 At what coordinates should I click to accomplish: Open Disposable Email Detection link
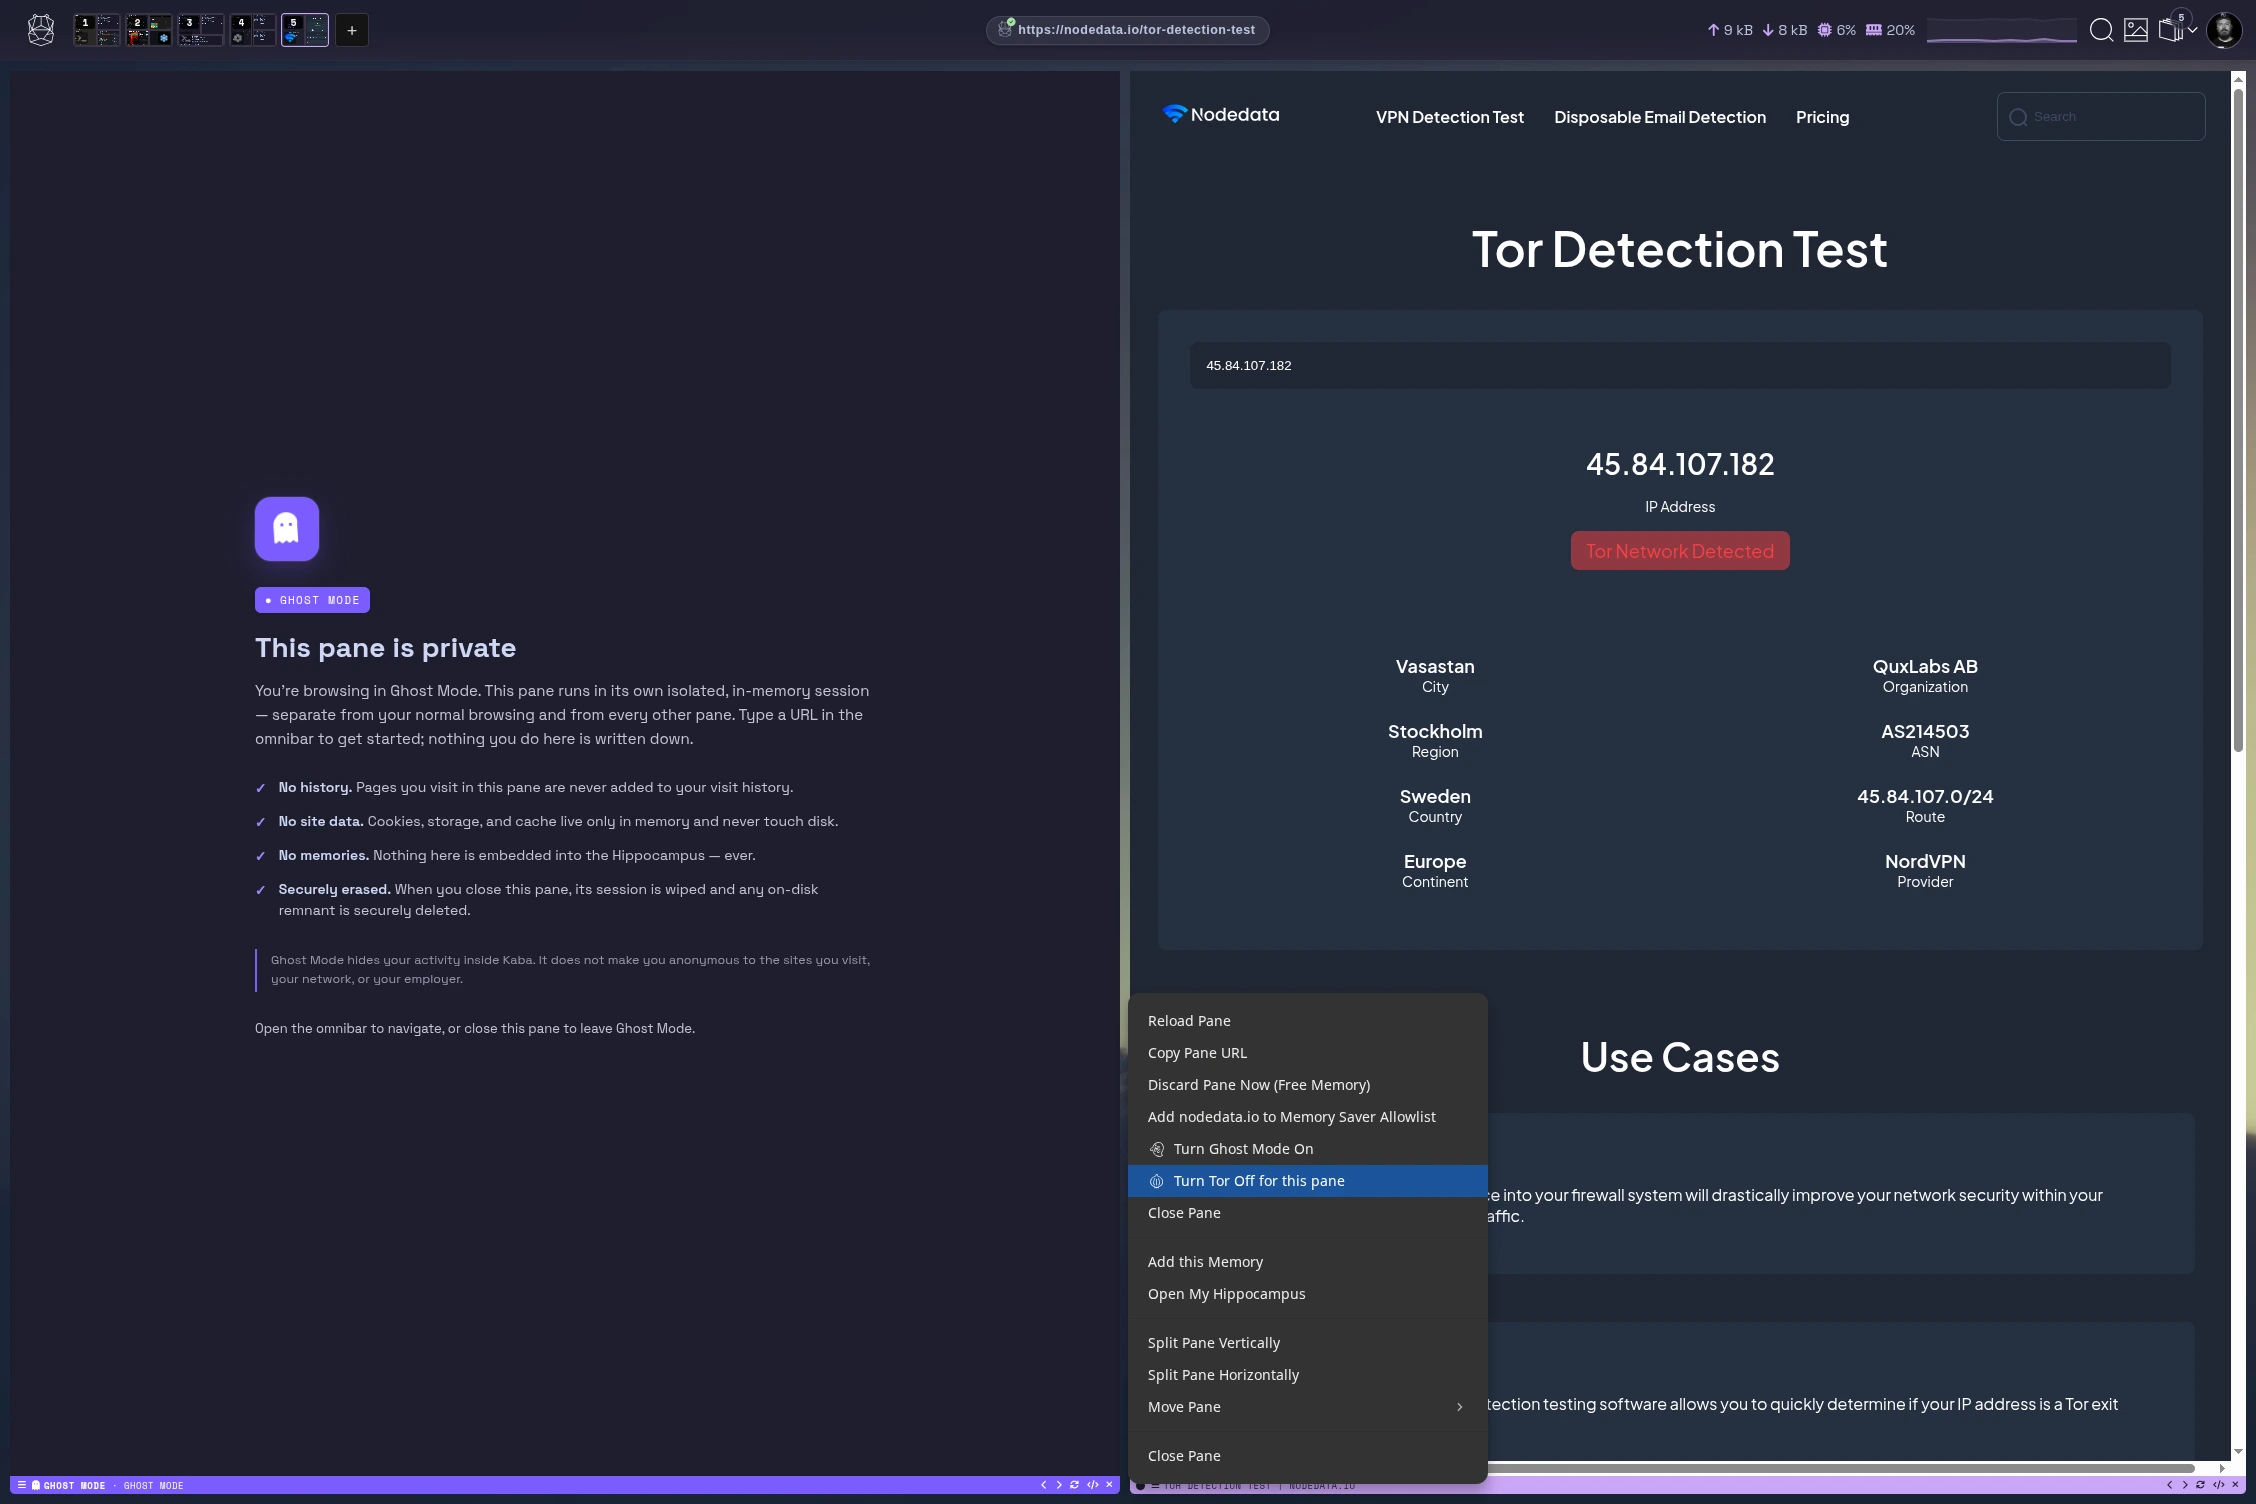pyautogui.click(x=1659, y=117)
